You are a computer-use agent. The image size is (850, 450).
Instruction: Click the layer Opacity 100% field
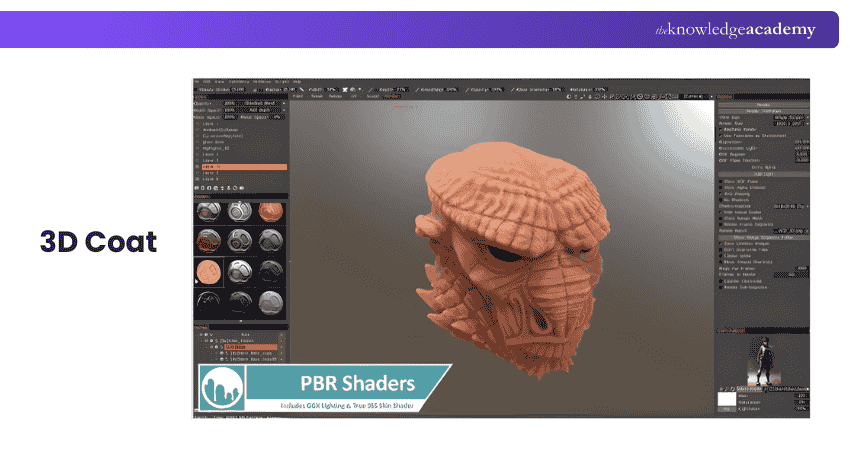click(x=230, y=103)
